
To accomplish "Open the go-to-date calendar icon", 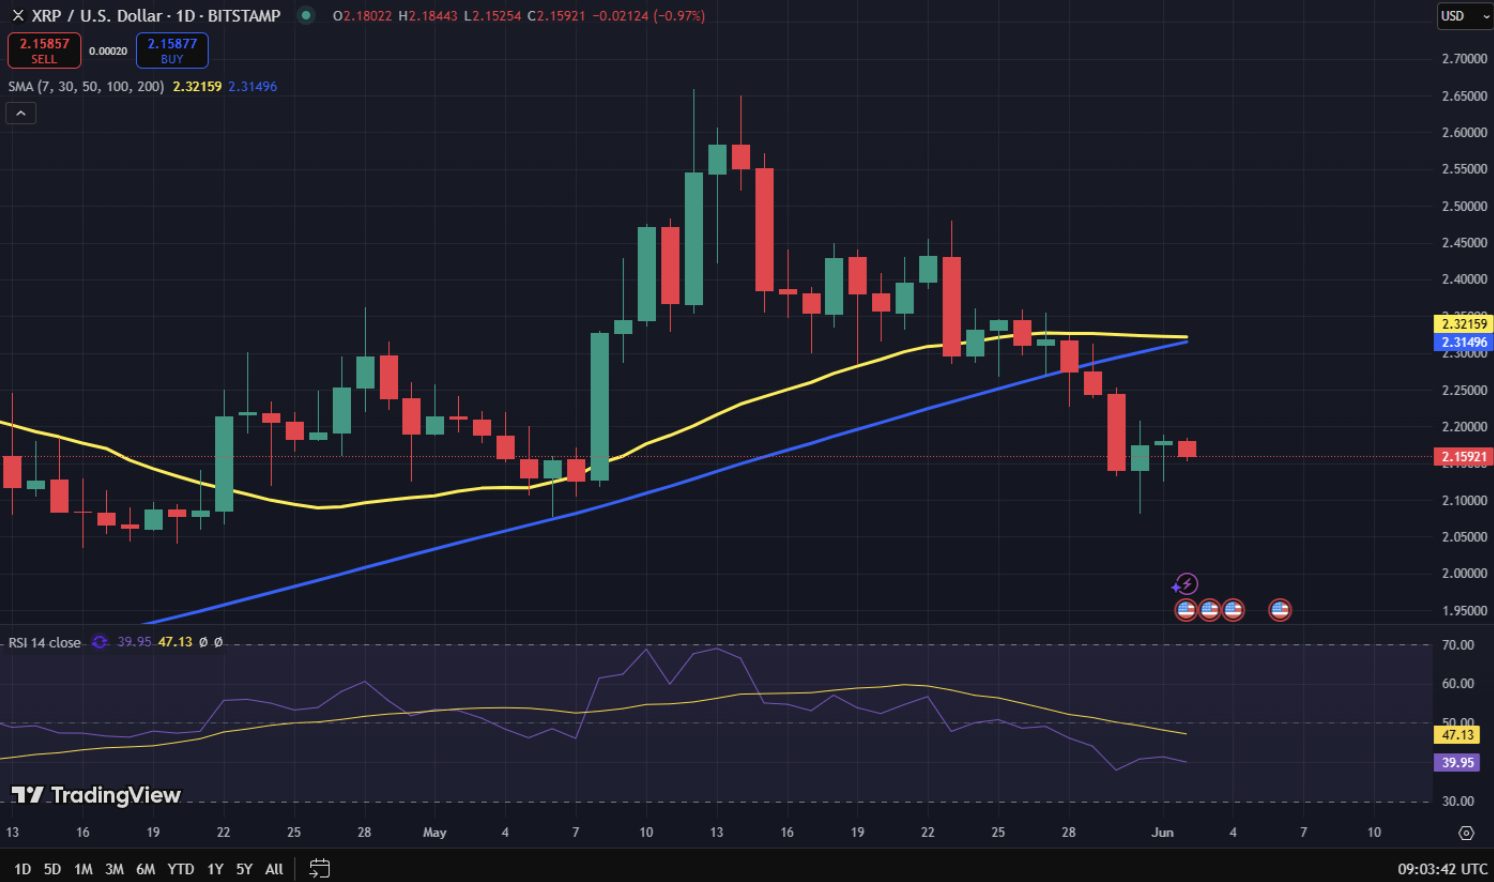I will coord(319,868).
